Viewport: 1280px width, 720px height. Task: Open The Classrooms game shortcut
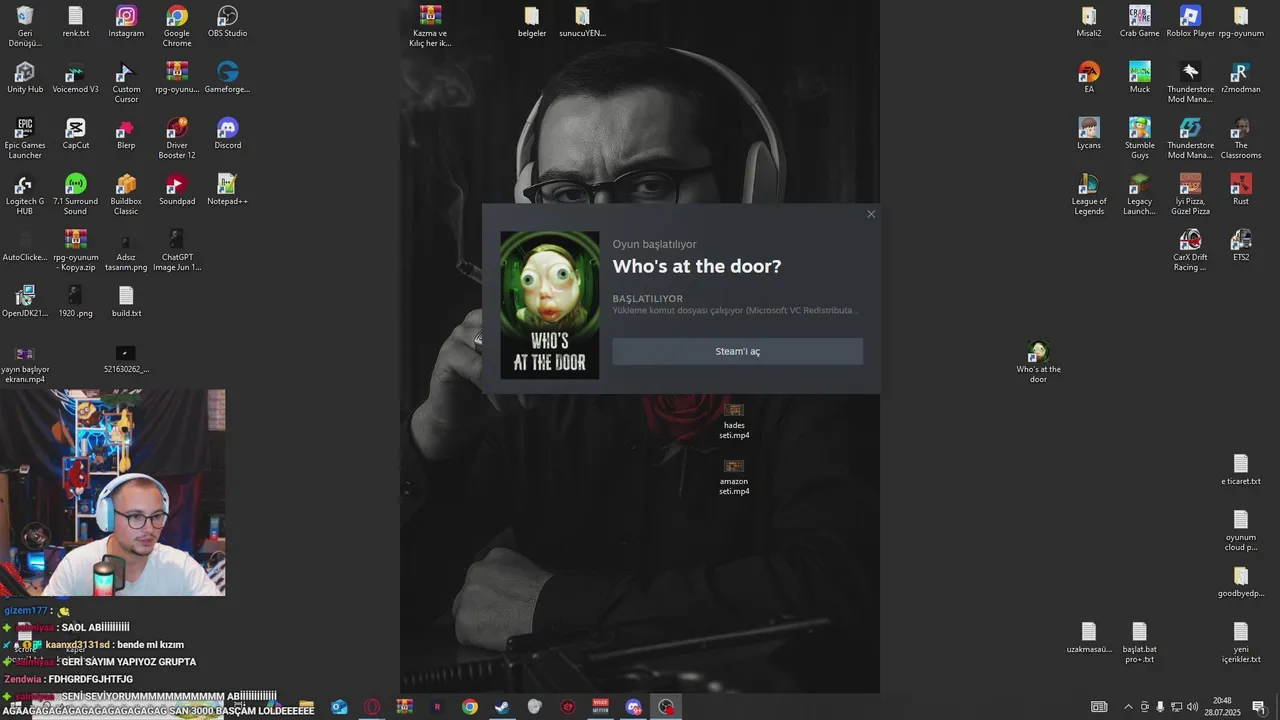click(x=1240, y=138)
